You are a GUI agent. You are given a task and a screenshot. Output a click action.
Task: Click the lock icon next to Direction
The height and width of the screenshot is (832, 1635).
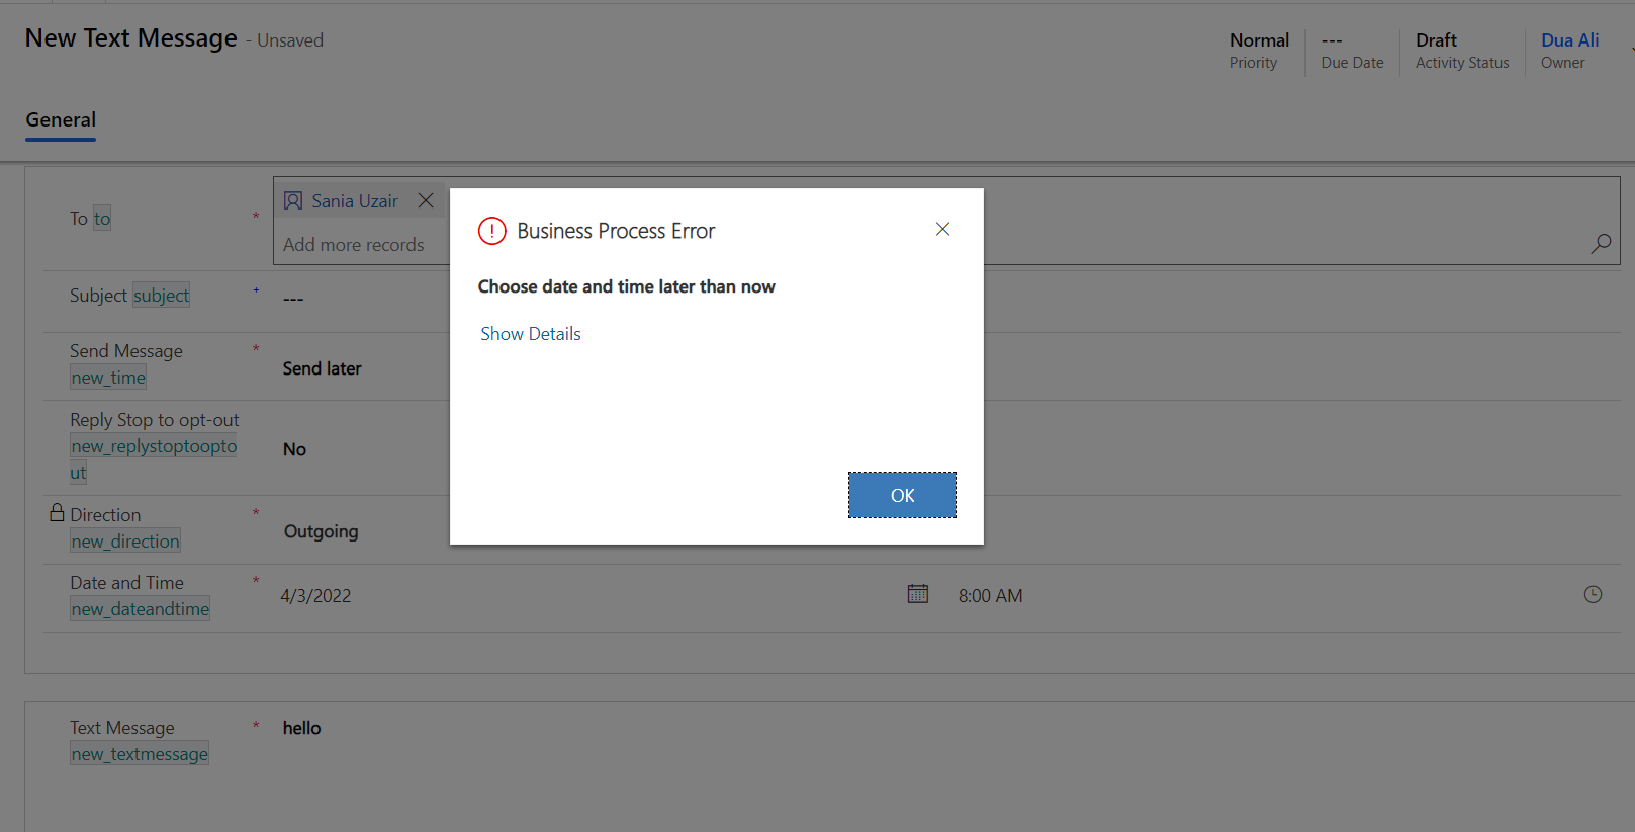[x=57, y=513]
